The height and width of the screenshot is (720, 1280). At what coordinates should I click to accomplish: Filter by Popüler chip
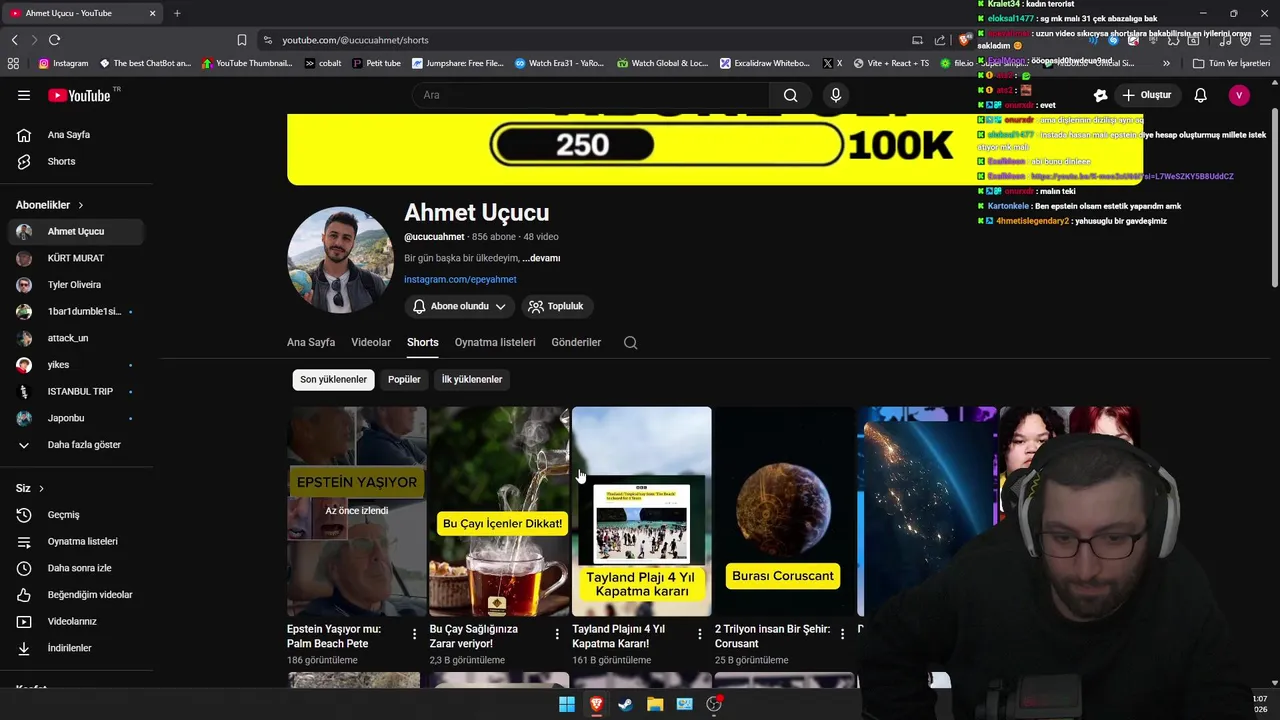click(x=404, y=380)
